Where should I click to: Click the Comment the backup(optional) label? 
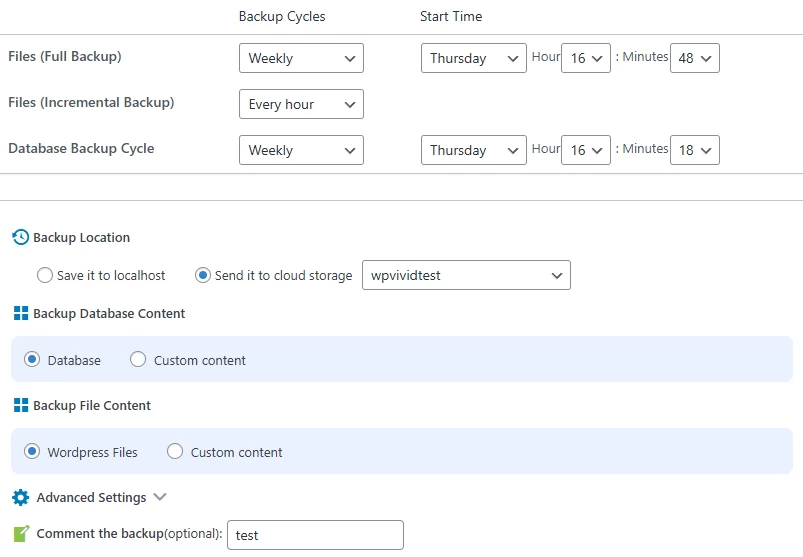(x=129, y=533)
